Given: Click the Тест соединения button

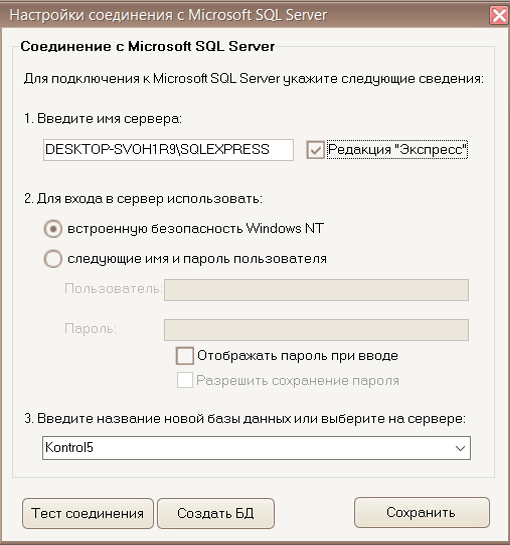Looking at the screenshot, I should click(x=88, y=513).
